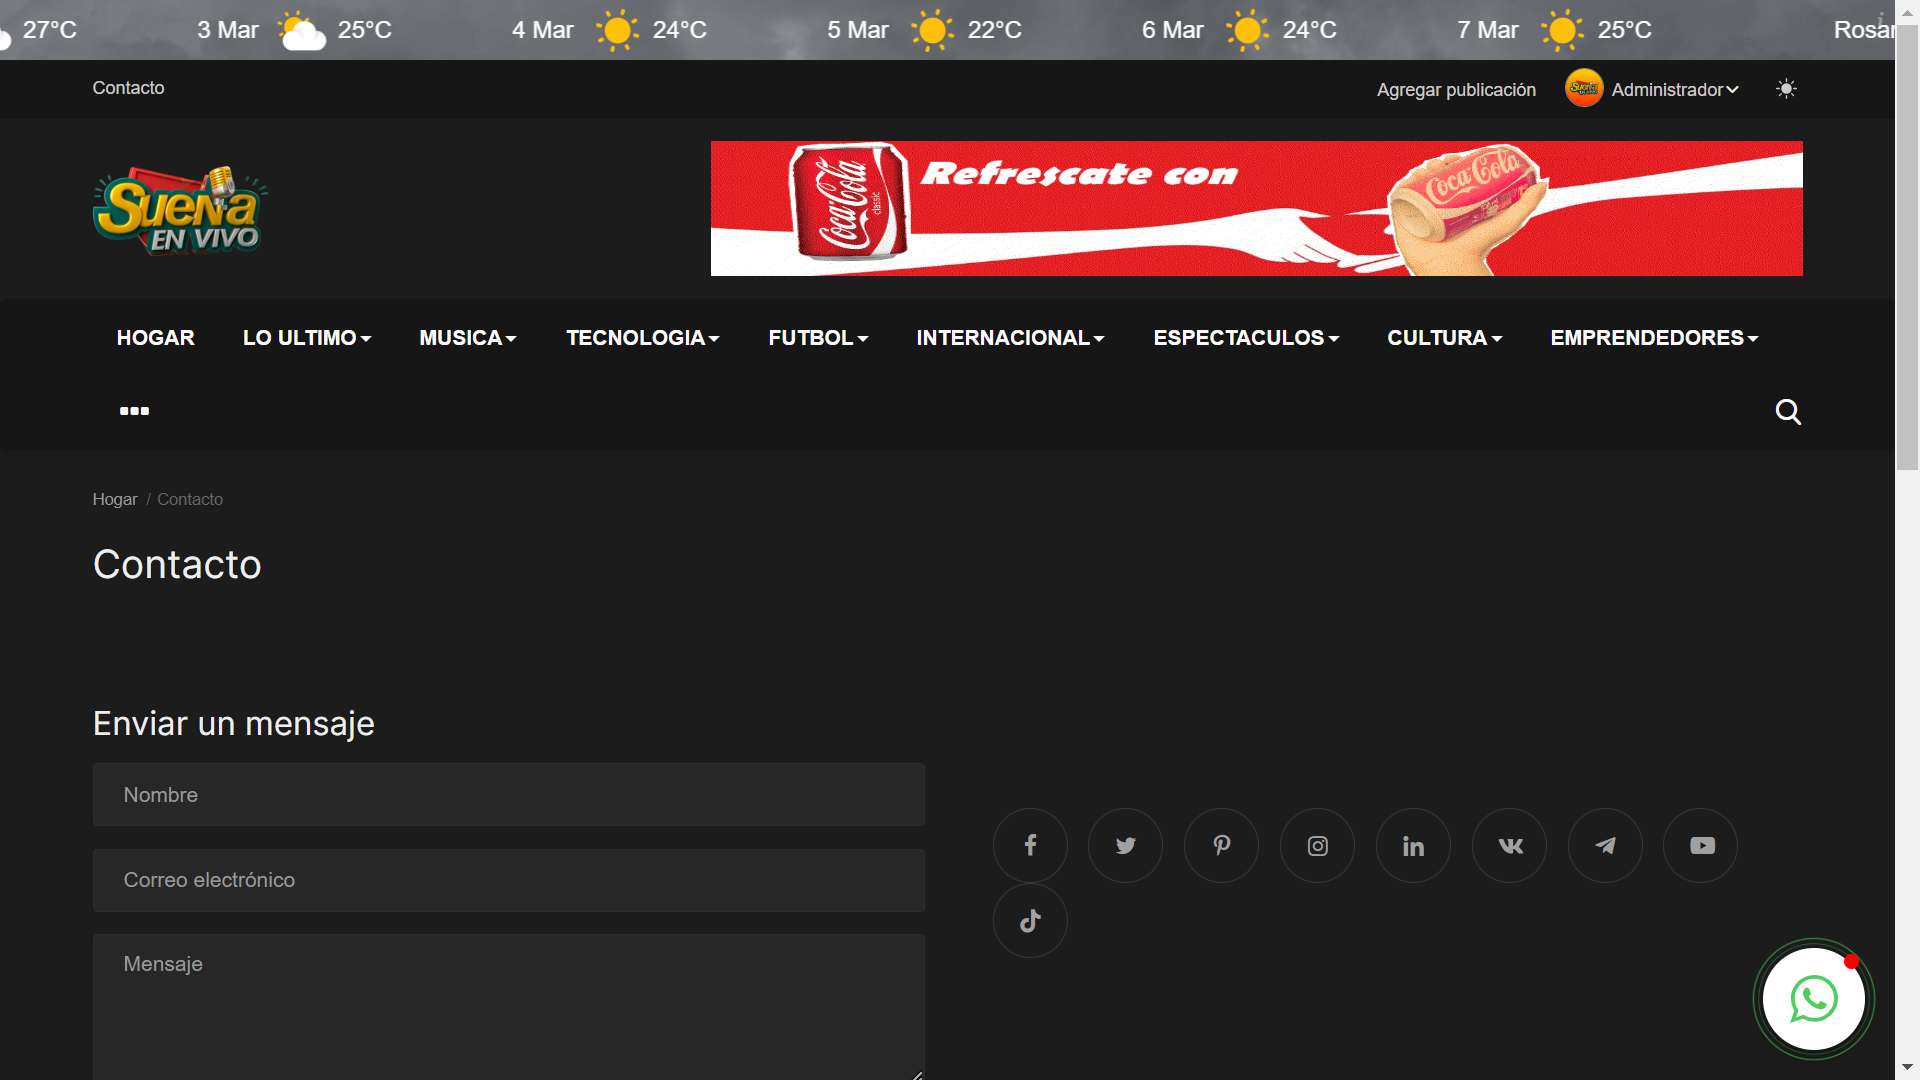
Task: Click the Coca-Cola banner advertisement
Action: point(1256,208)
